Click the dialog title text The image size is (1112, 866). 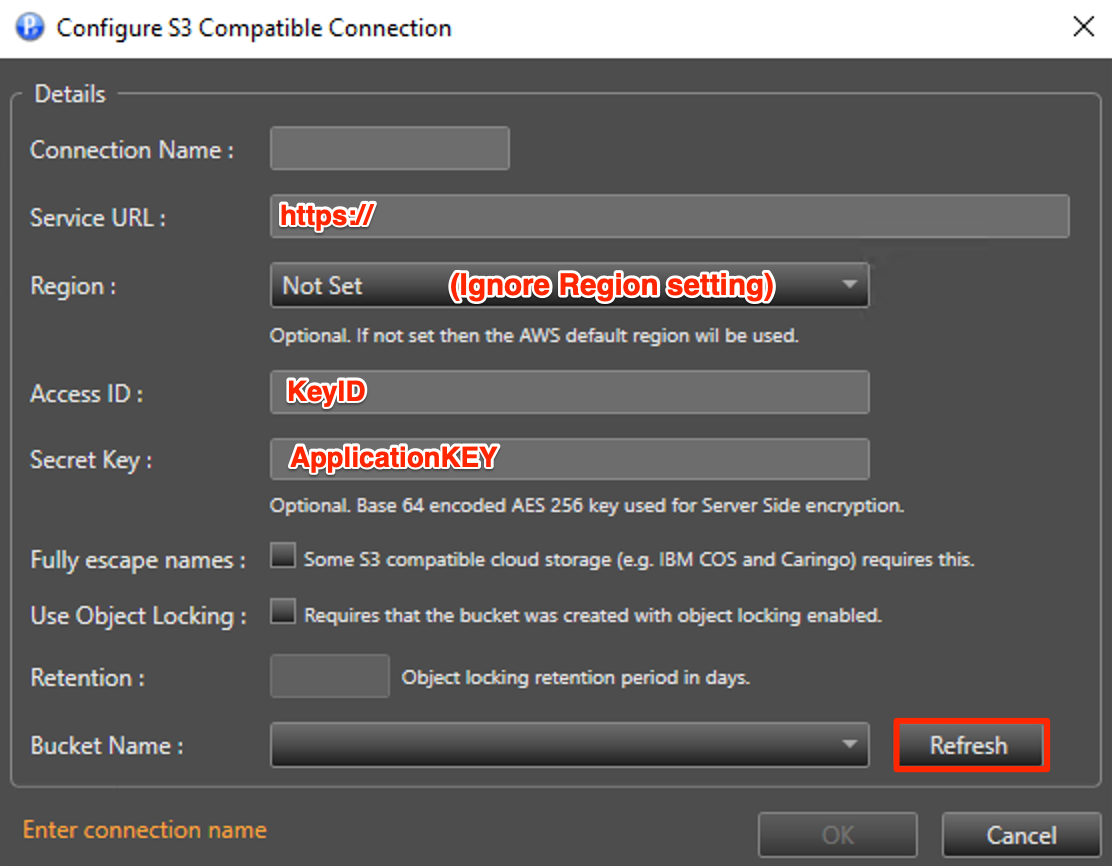pos(254,28)
